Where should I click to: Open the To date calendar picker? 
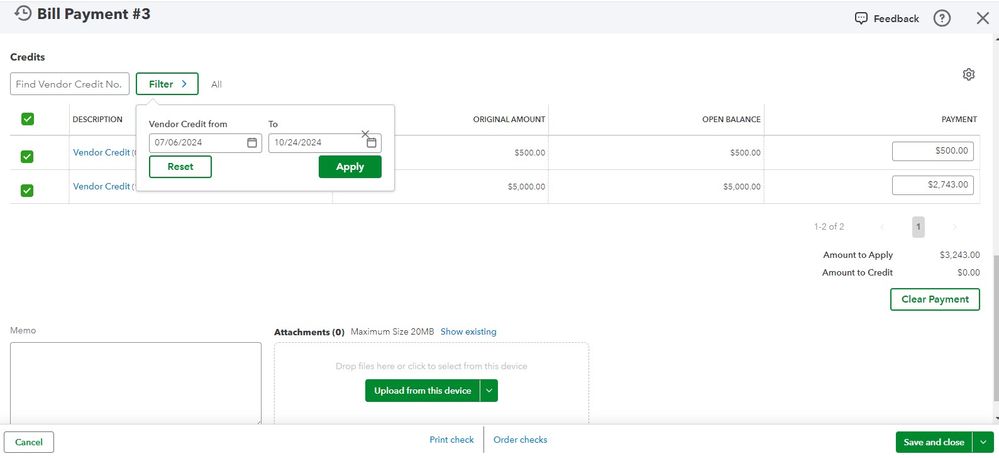(371, 143)
